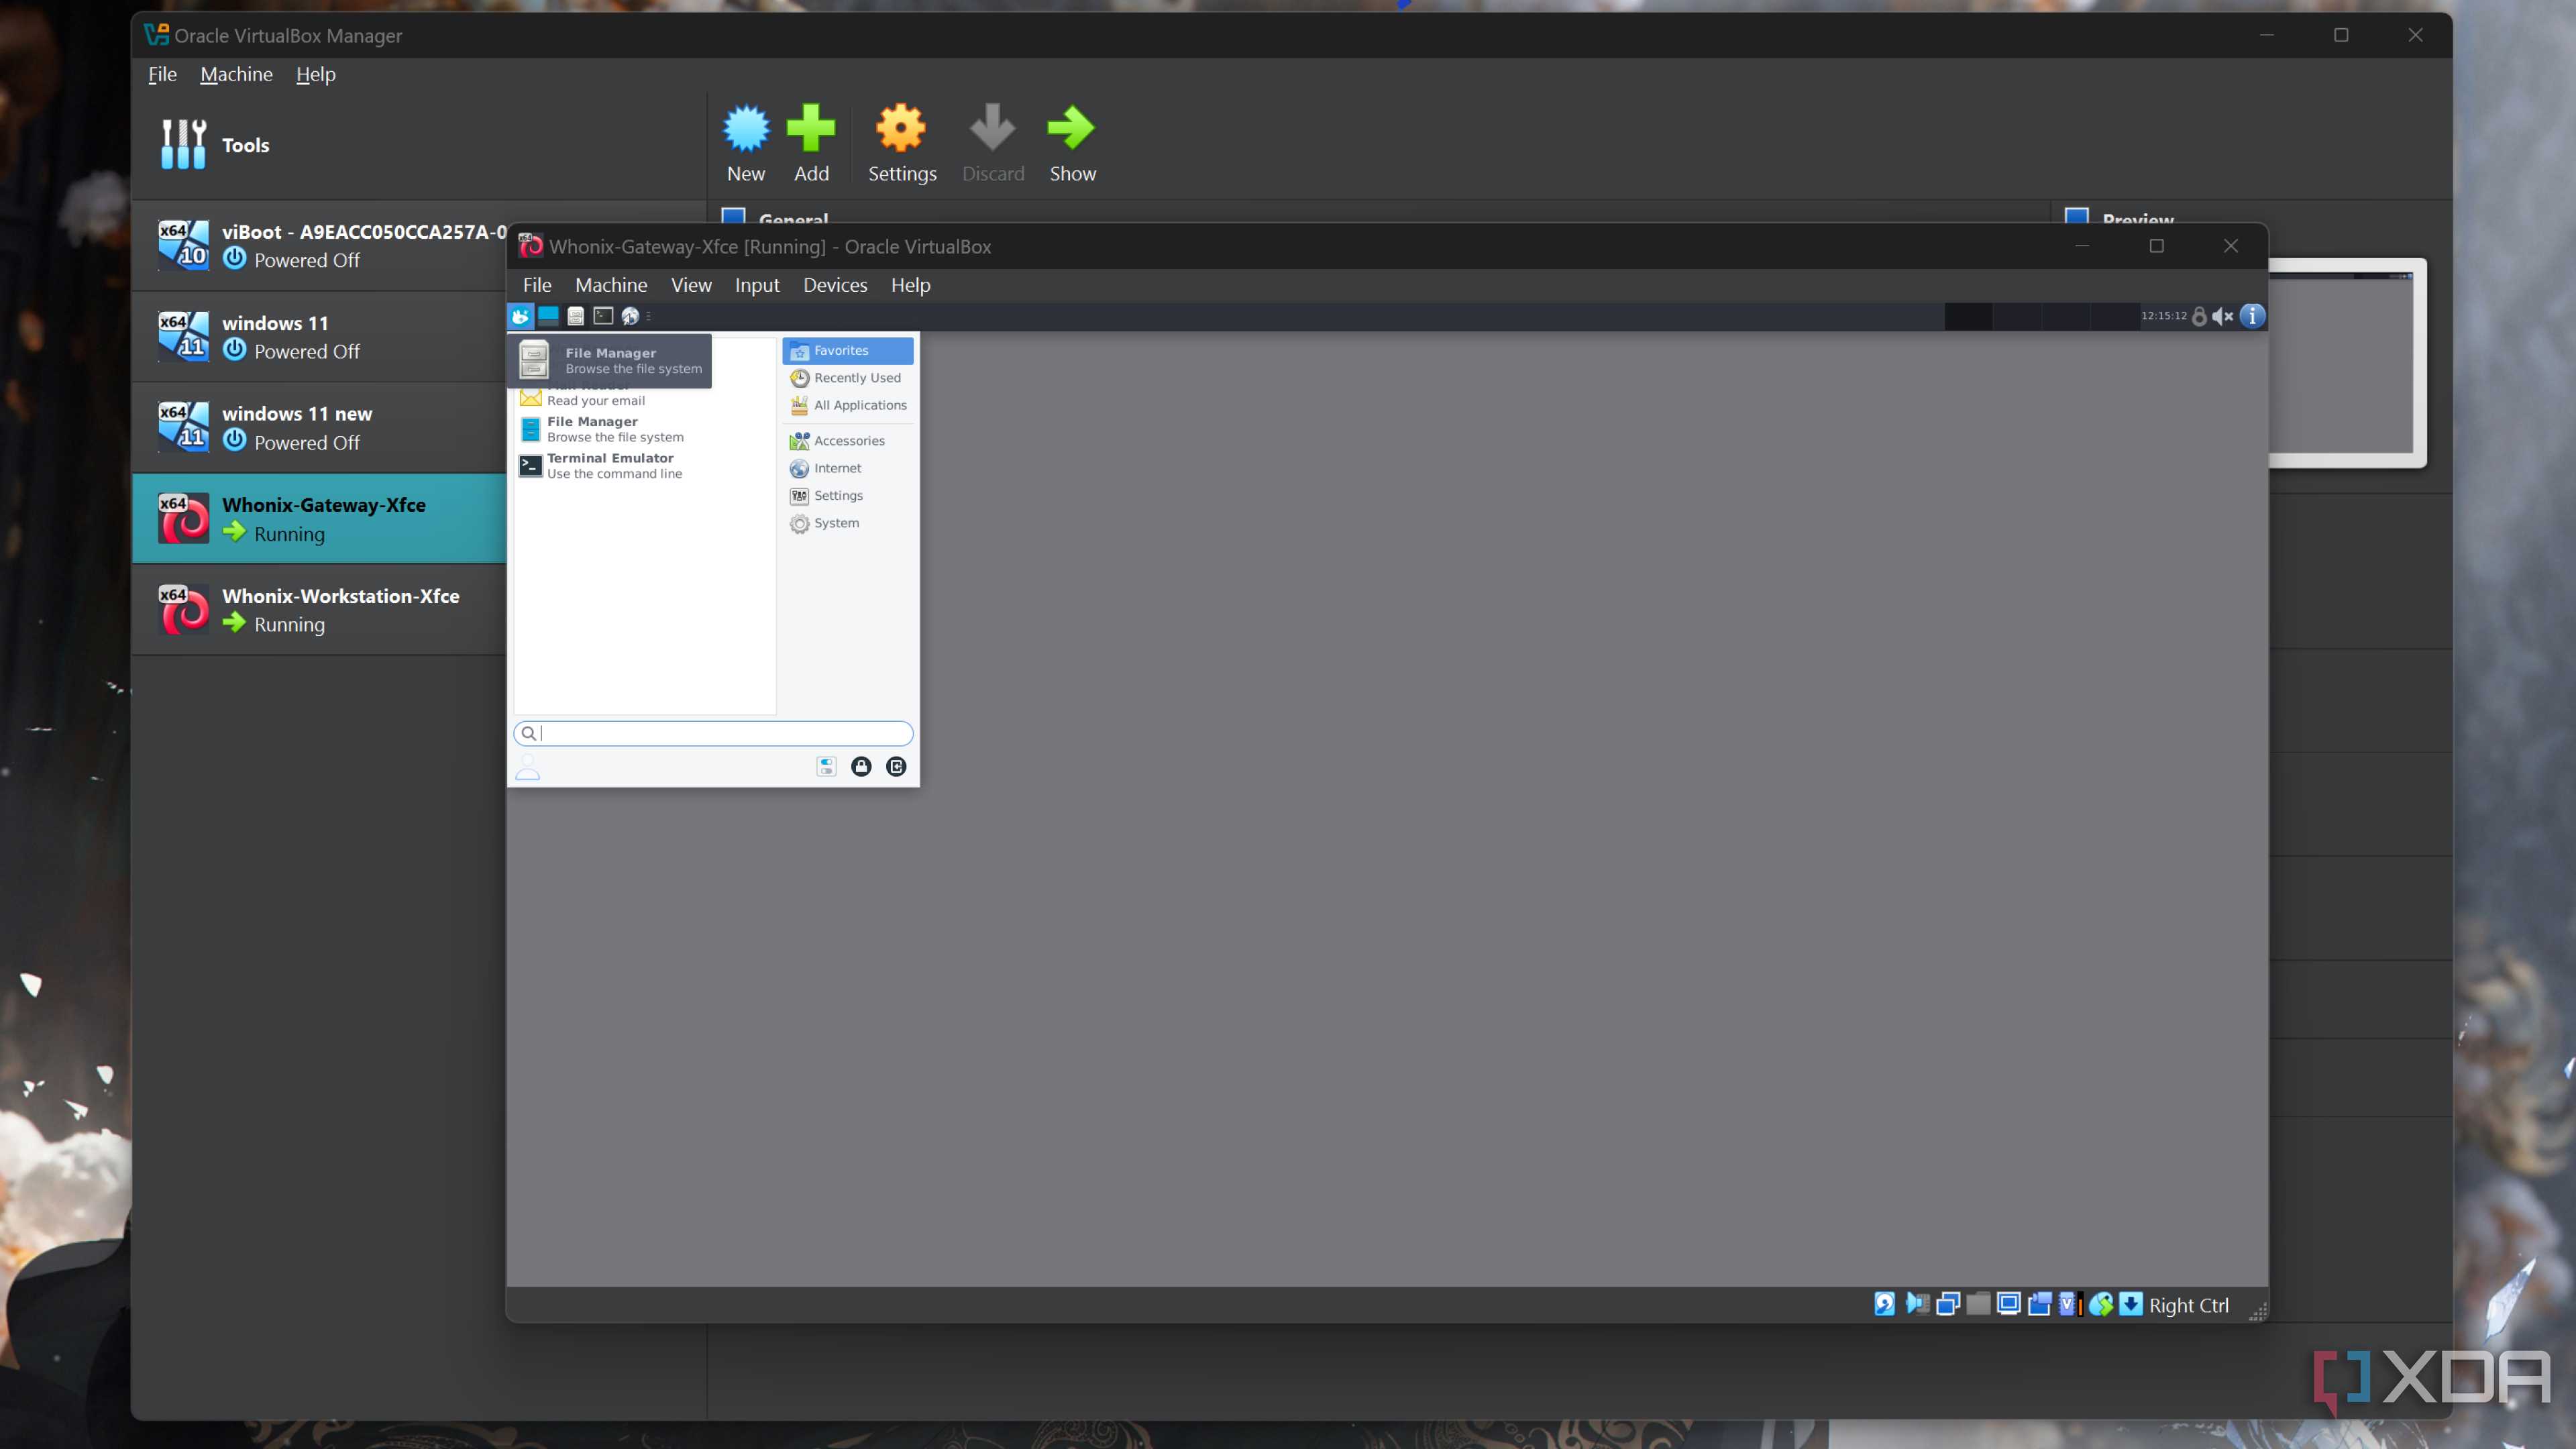Select Internet category in Whisker menu
This screenshot has width=2576, height=1449.
tap(847, 468)
